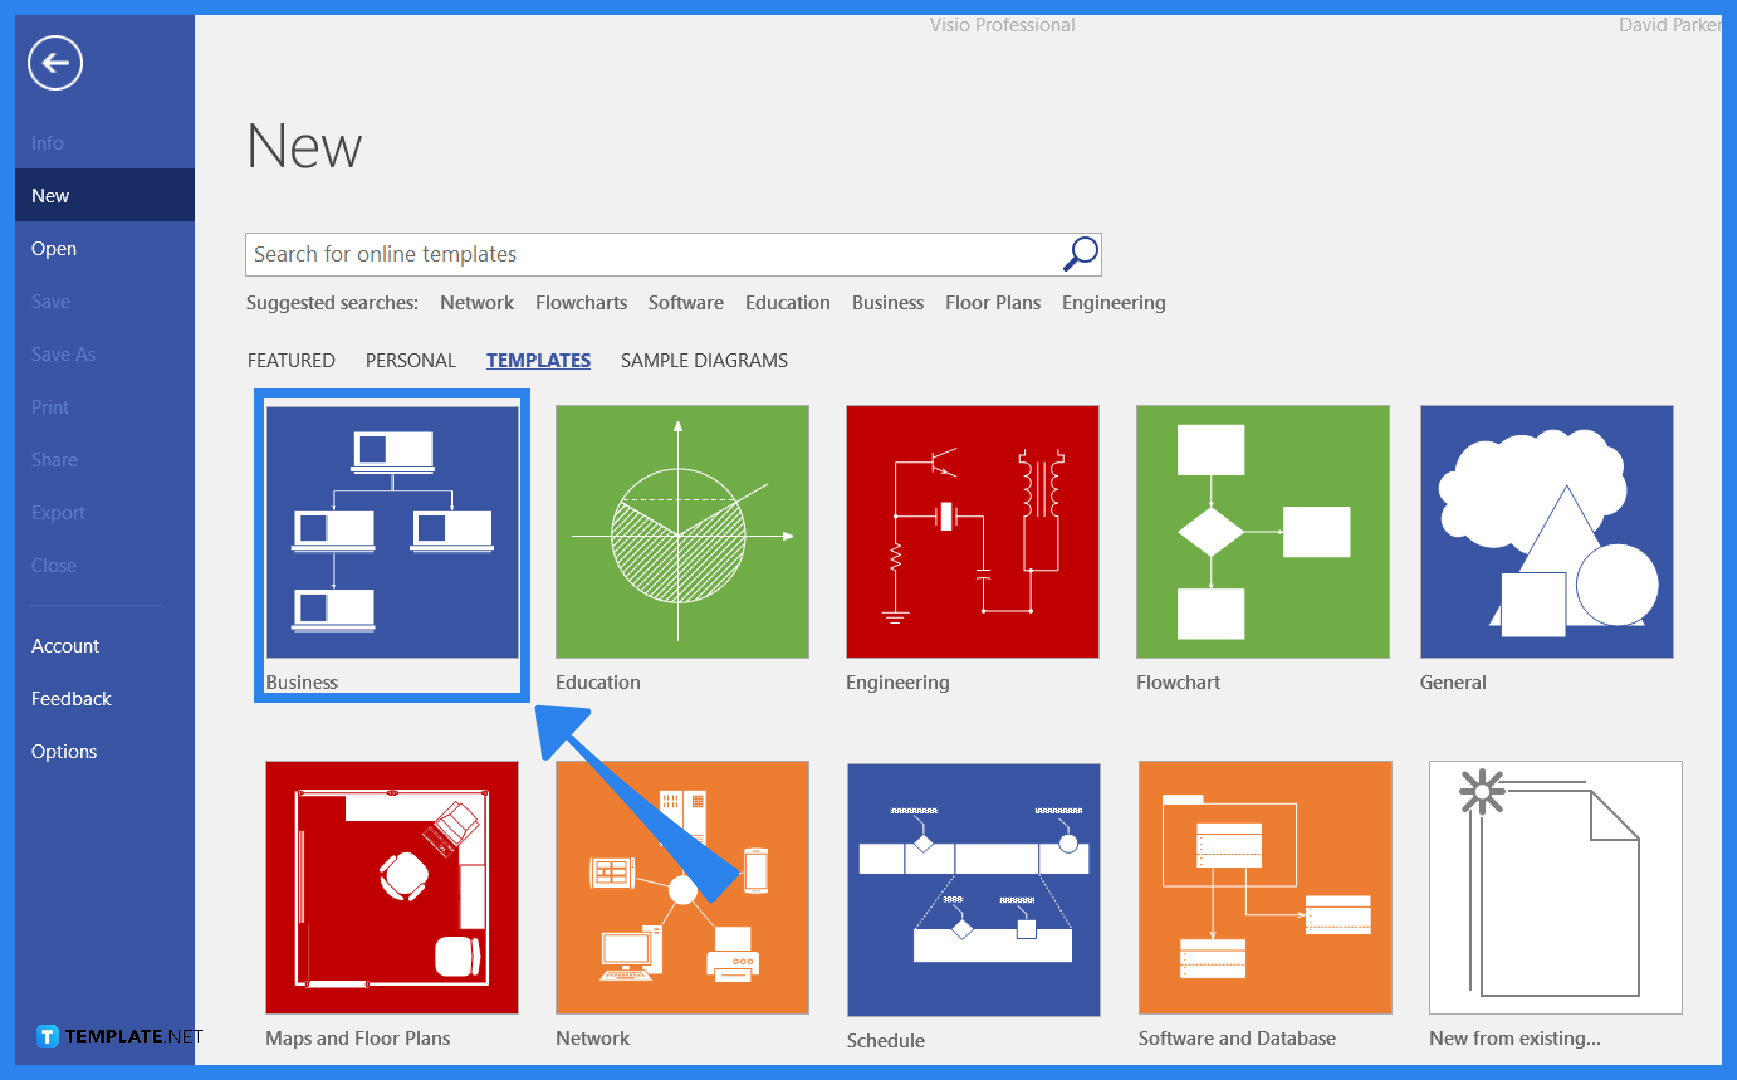Switch to the FEATURED tab
The width and height of the screenshot is (1737, 1080).
[x=291, y=360]
